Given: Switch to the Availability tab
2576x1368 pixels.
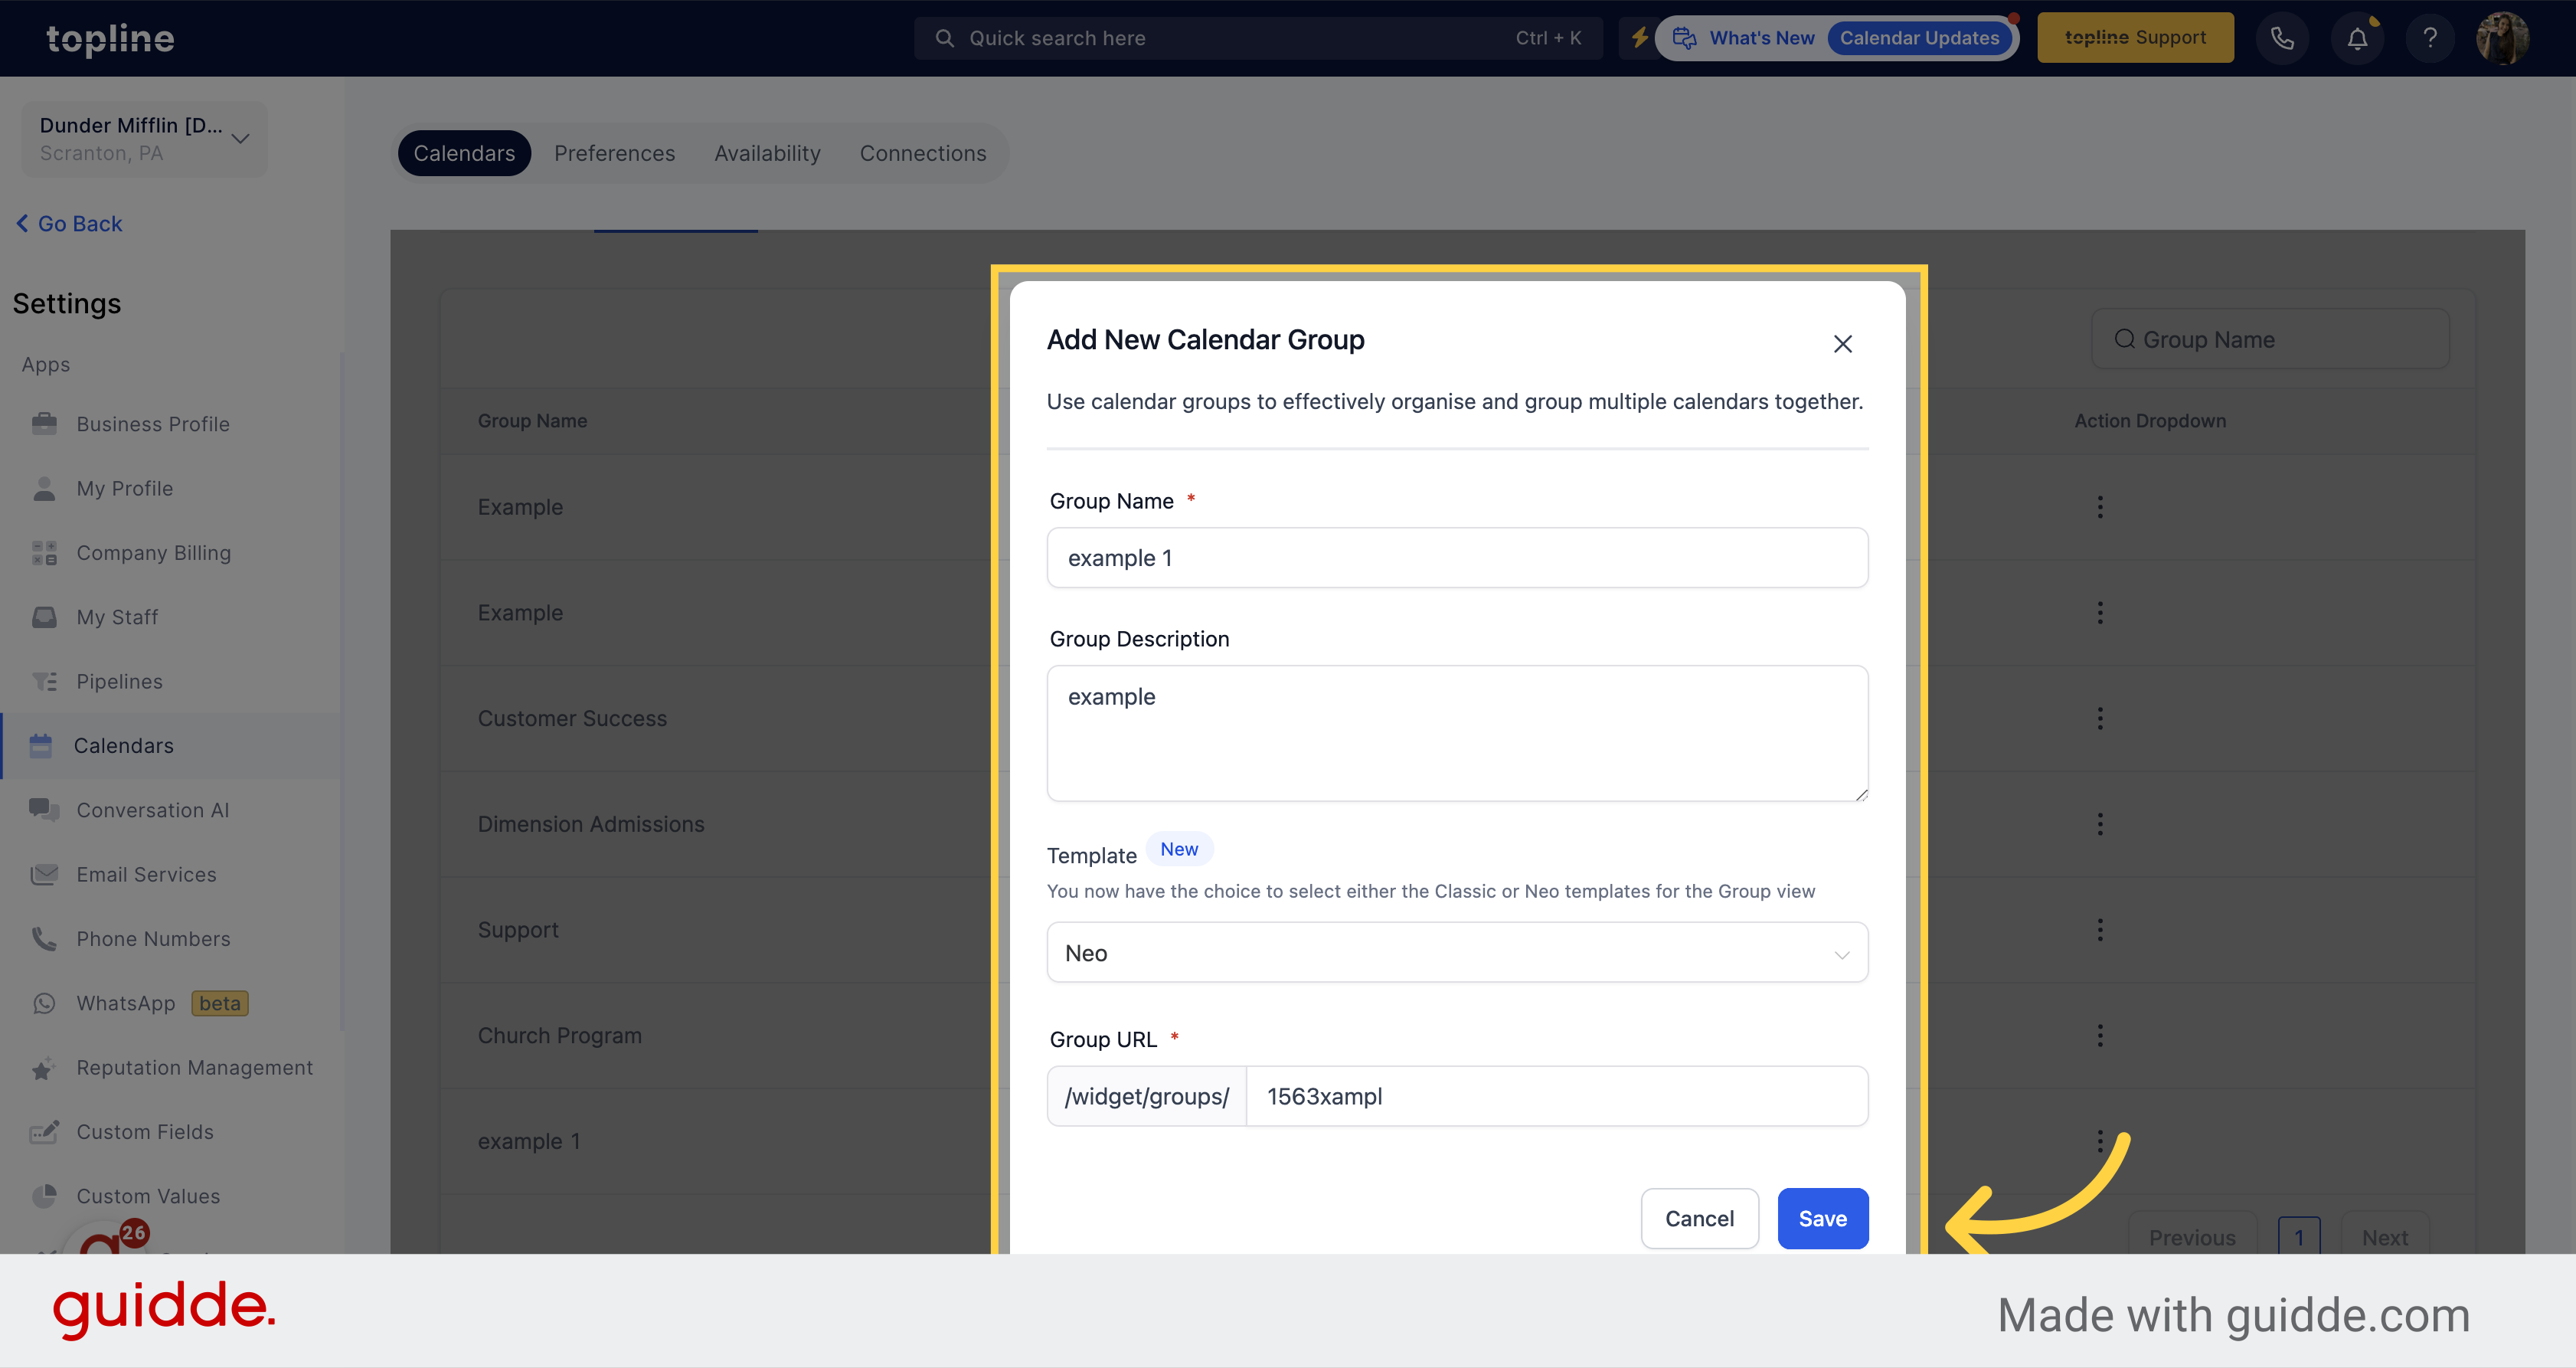Looking at the screenshot, I should pyautogui.click(x=765, y=152).
